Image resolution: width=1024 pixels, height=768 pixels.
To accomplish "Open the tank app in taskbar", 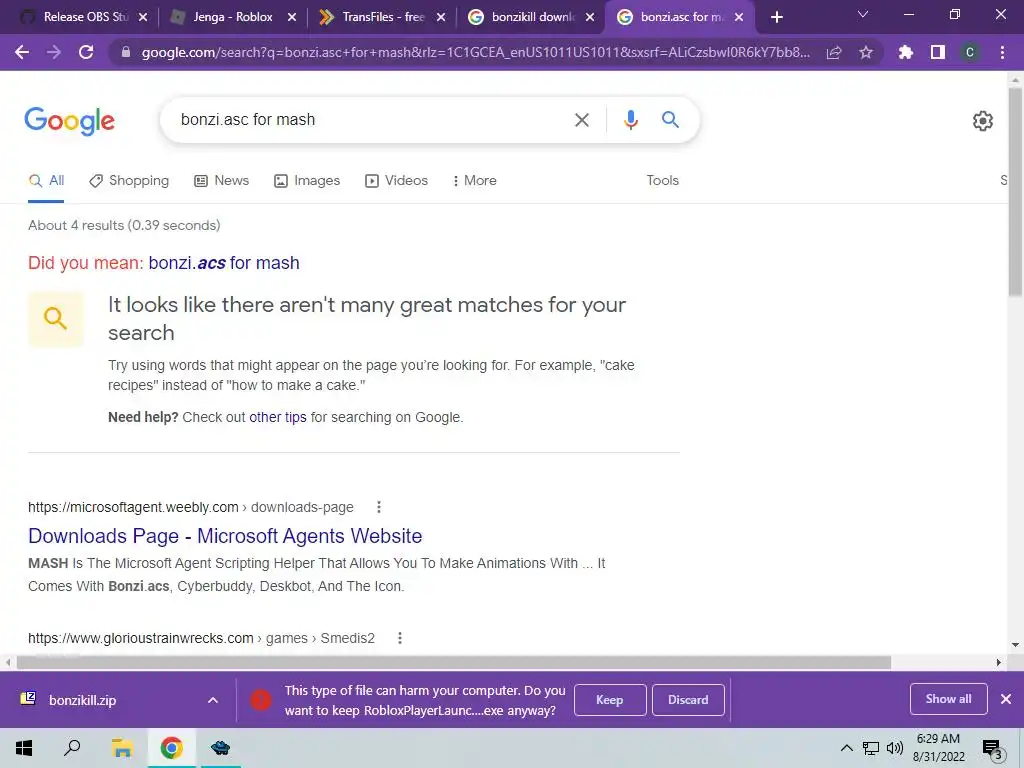I will click(220, 748).
